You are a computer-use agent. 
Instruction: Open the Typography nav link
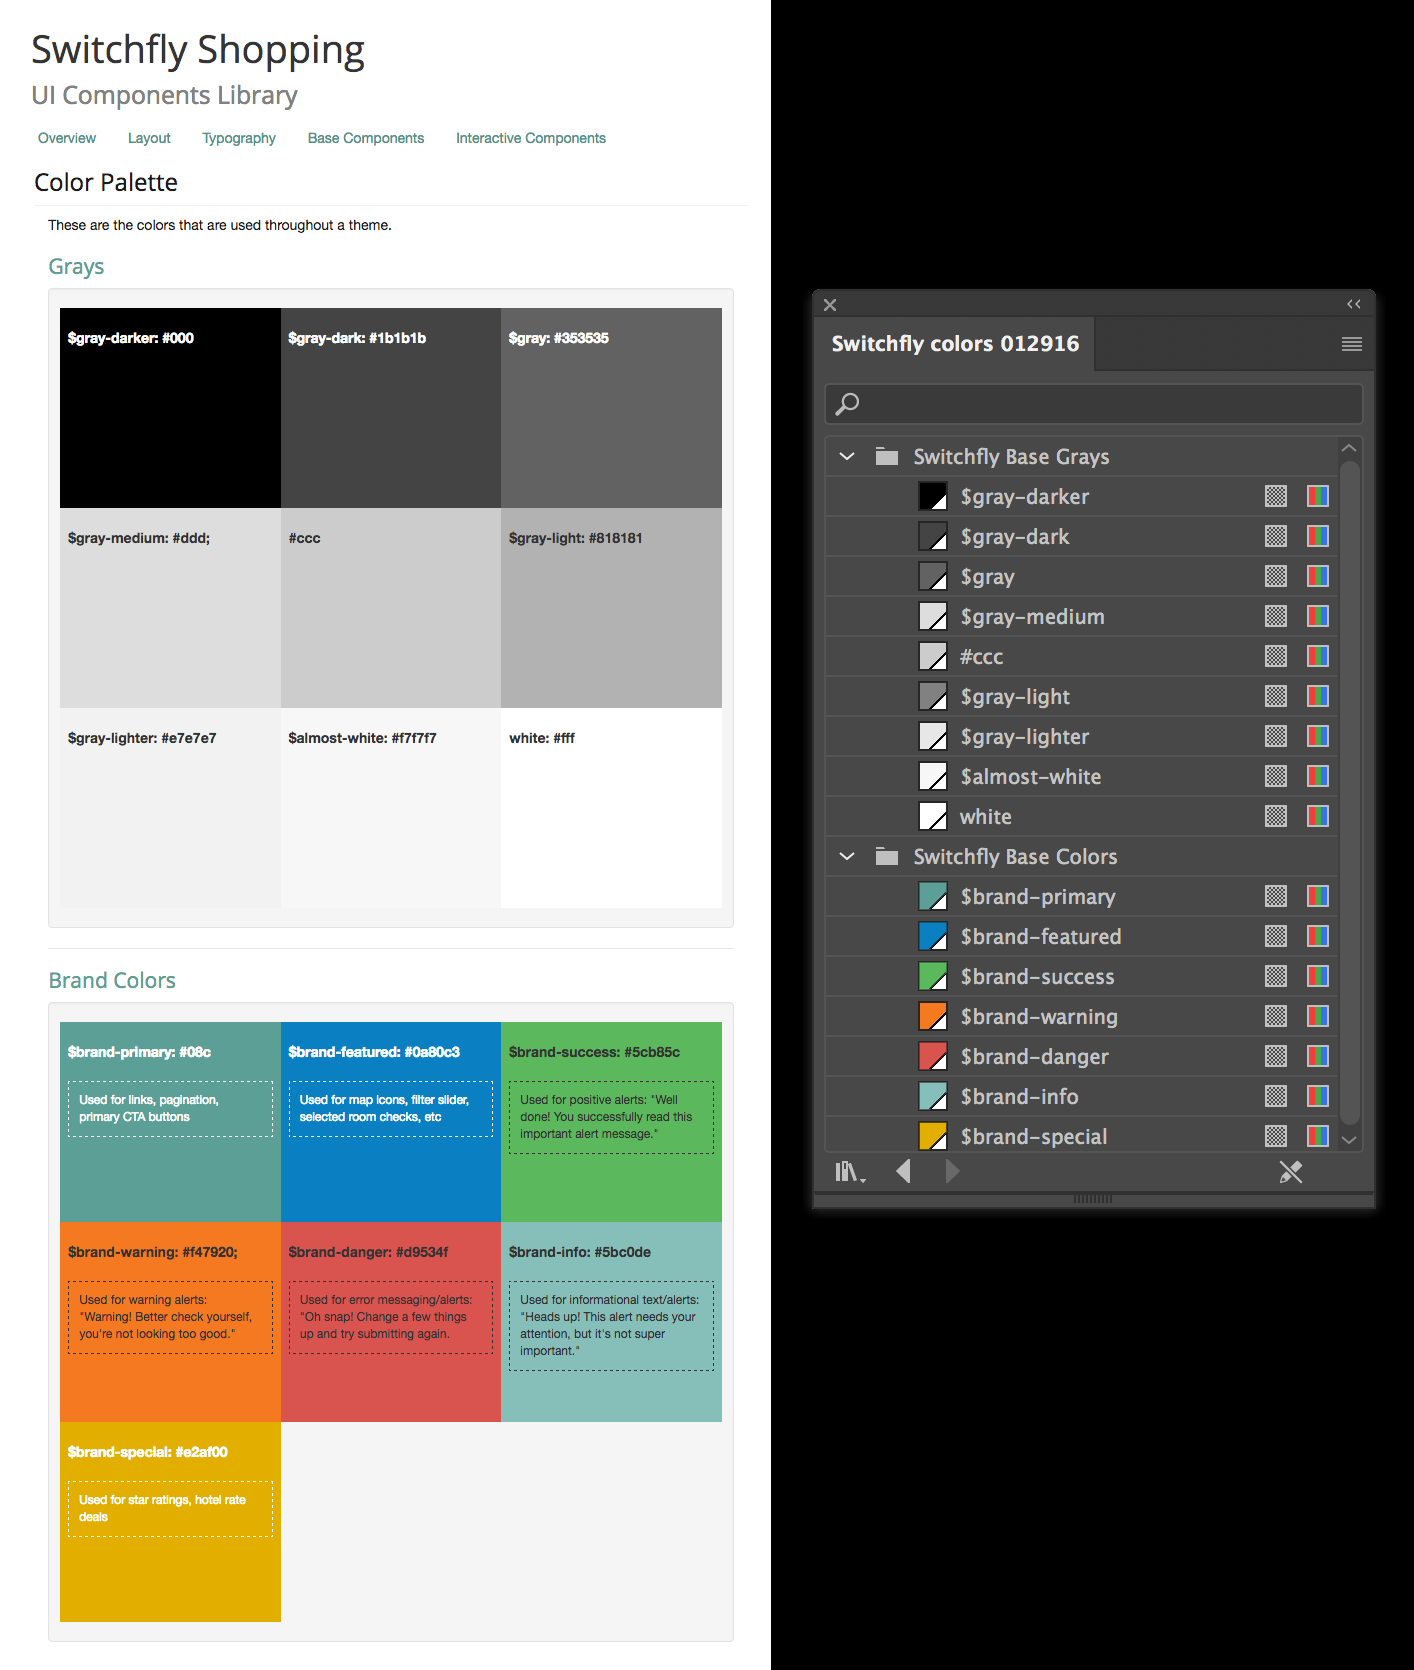239,138
